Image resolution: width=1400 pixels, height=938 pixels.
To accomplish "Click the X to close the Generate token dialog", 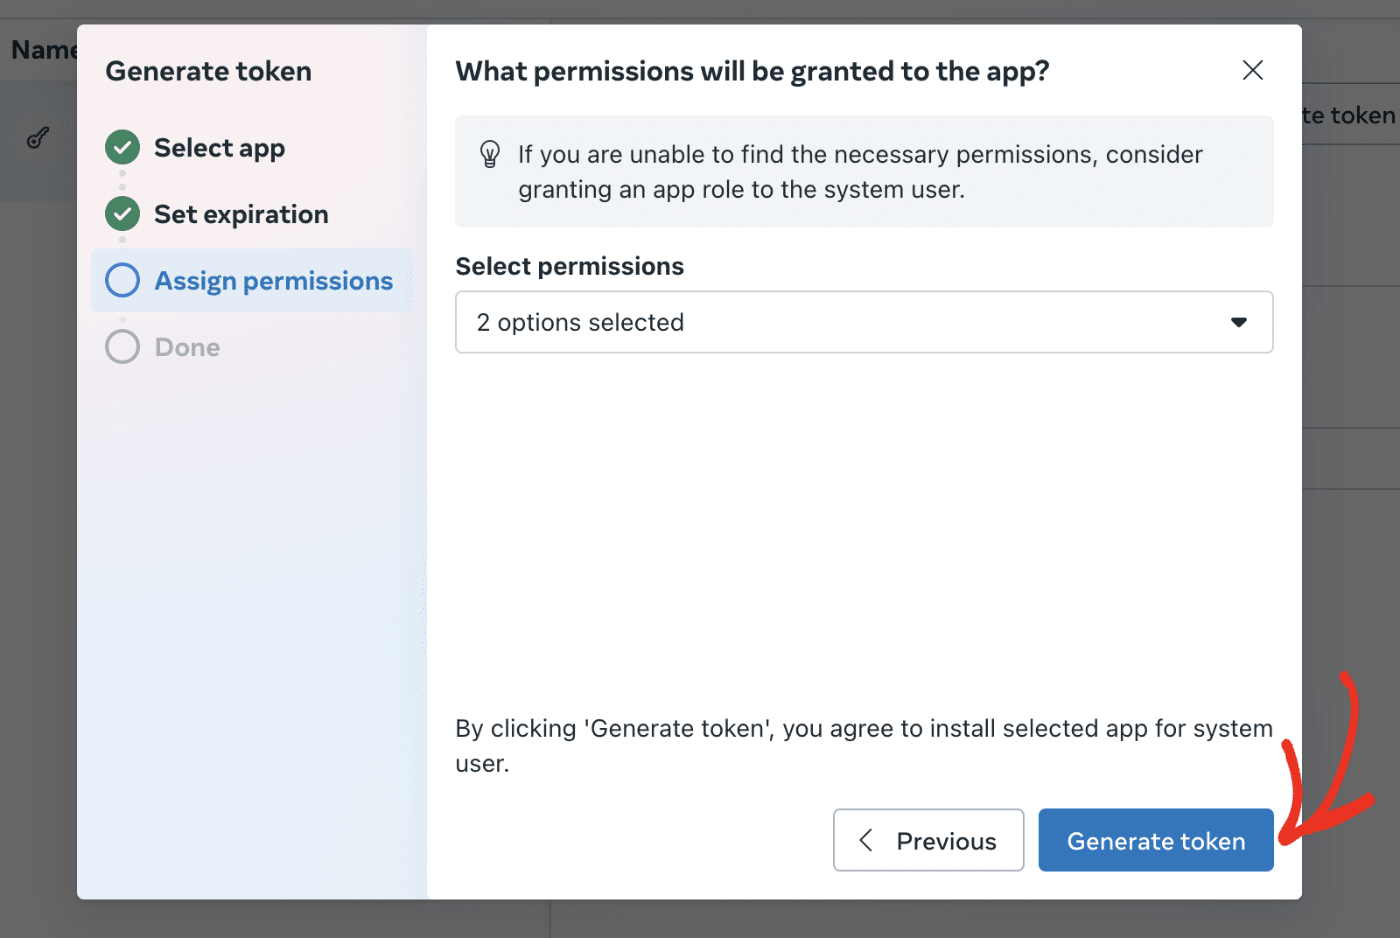I will pyautogui.click(x=1252, y=70).
